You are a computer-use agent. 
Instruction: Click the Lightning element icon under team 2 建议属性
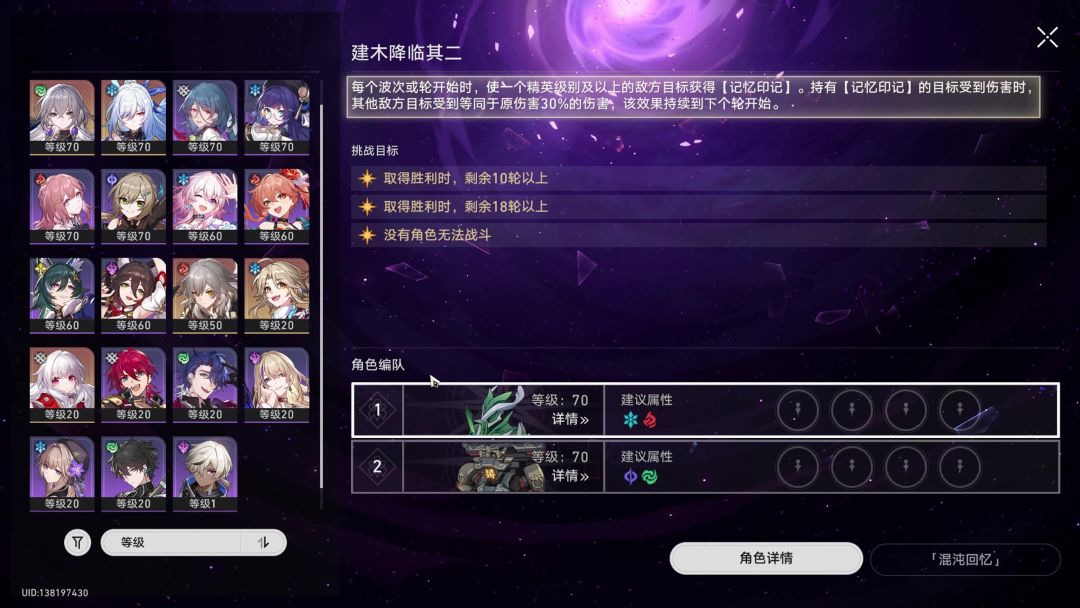pyautogui.click(x=630, y=476)
